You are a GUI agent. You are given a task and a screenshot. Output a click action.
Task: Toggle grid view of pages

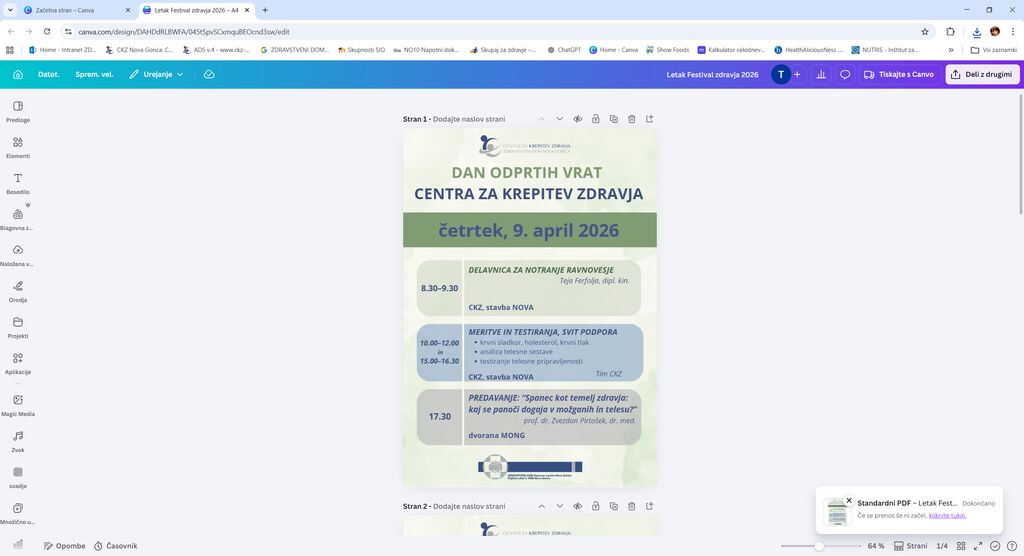point(962,546)
